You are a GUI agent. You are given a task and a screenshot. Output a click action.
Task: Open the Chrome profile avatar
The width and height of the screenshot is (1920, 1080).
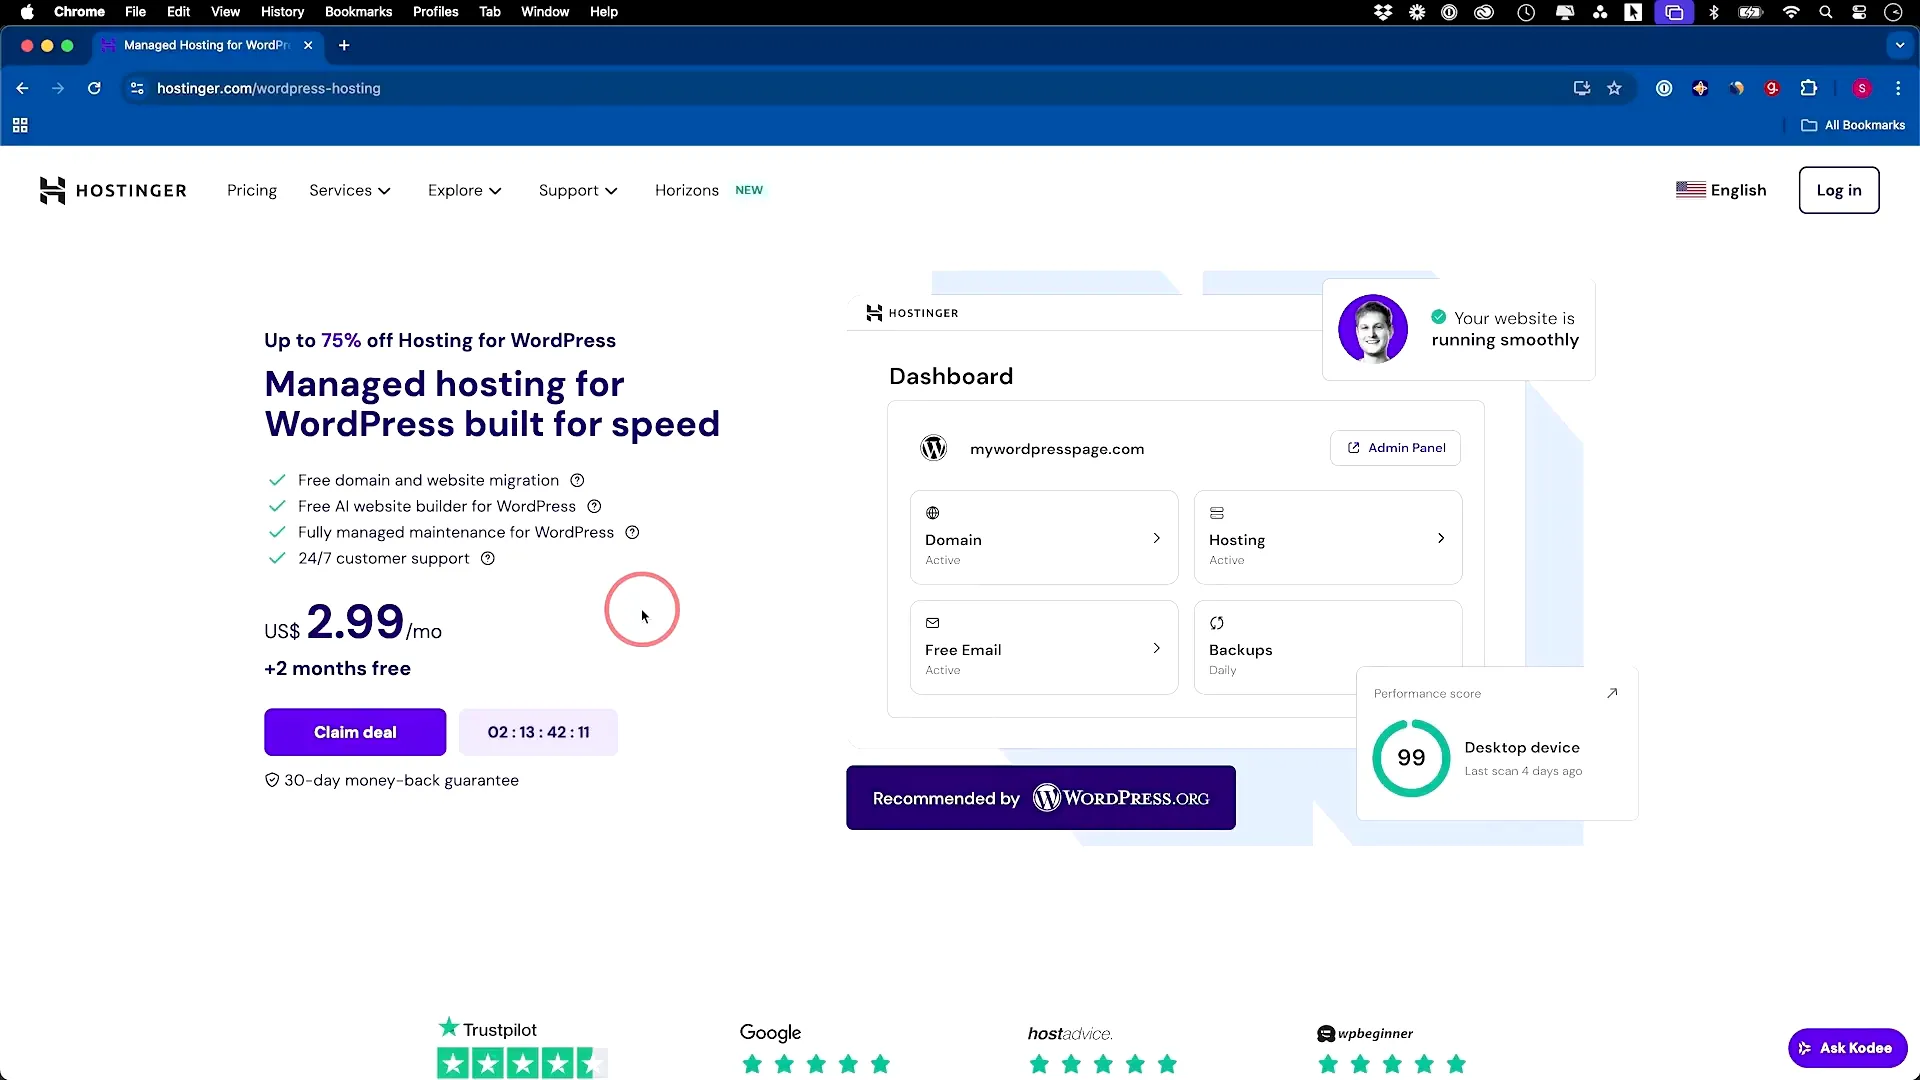[x=1862, y=88]
